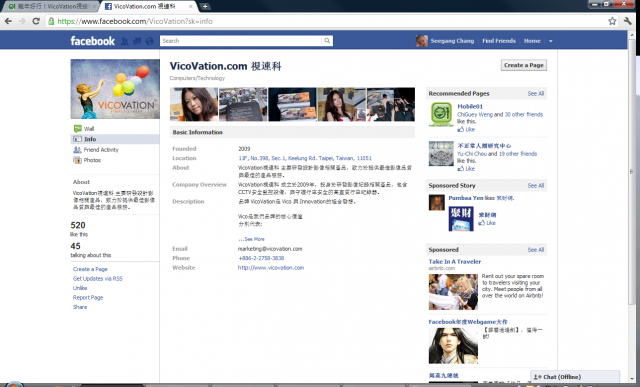Bookmark page with star icon

pyautogui.click(x=612, y=21)
